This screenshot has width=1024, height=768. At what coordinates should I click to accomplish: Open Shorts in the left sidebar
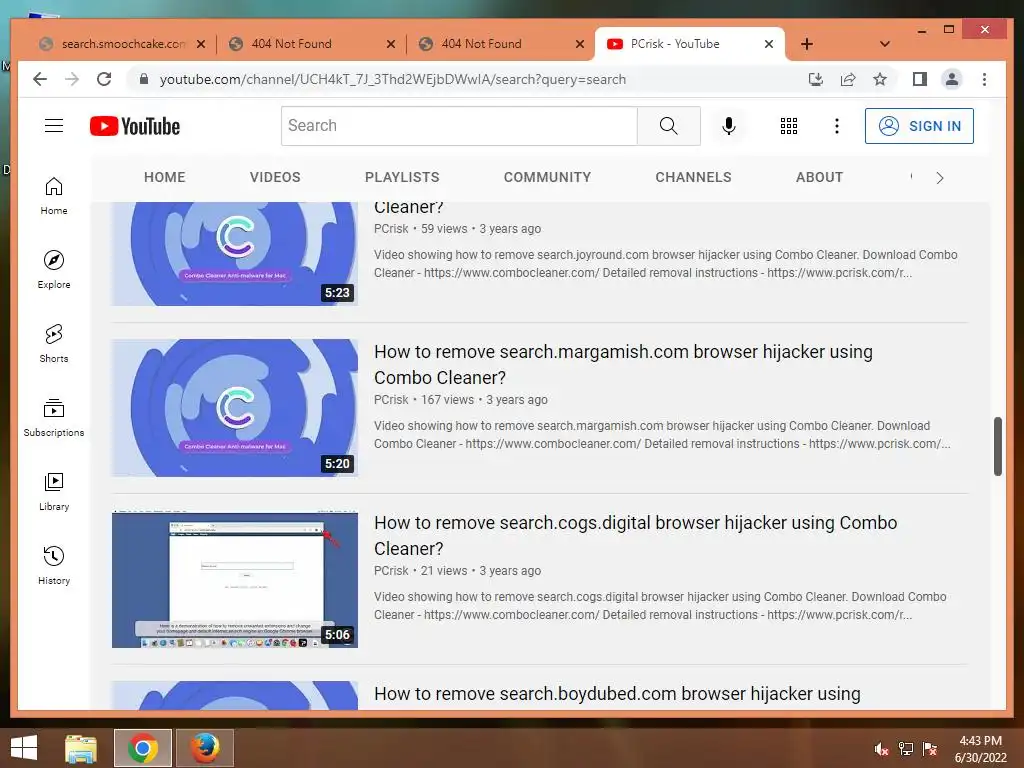click(x=54, y=344)
